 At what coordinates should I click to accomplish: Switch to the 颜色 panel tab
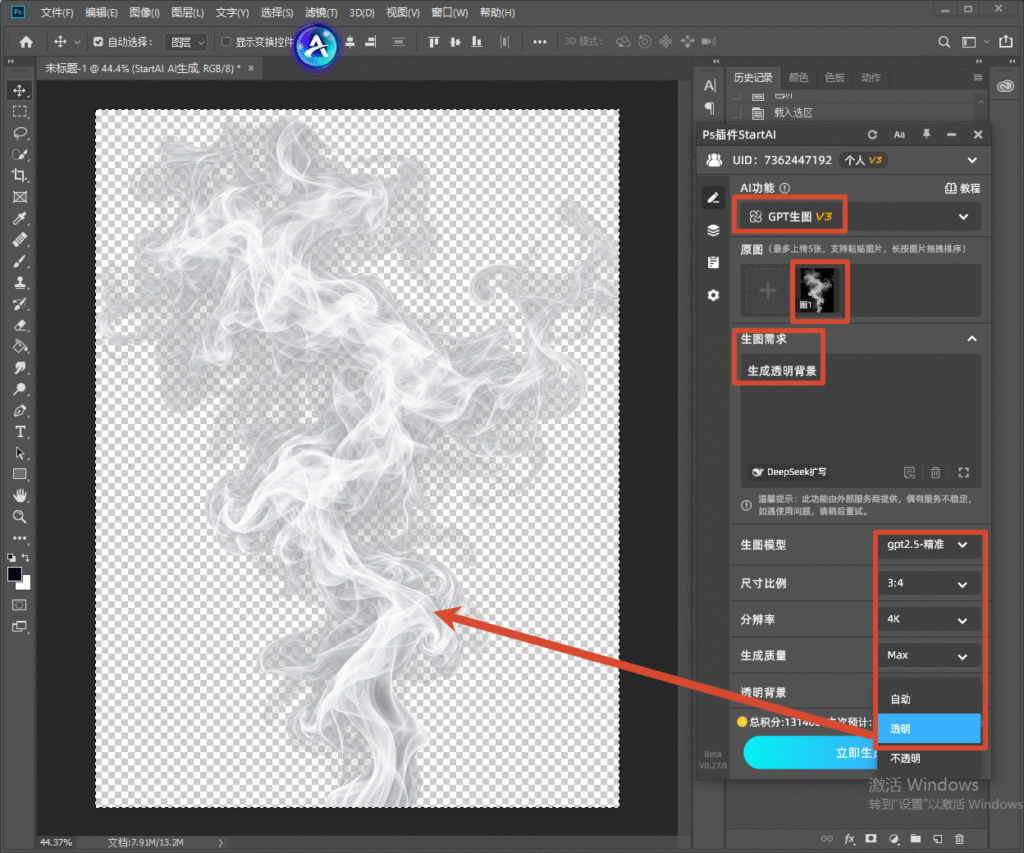coord(798,78)
